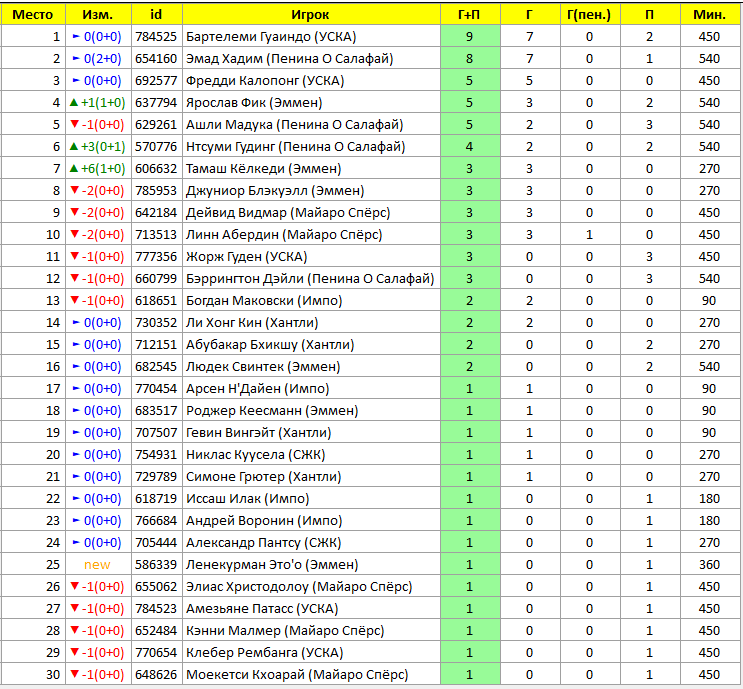Click the minutes value 180 for Иссаш Илак
743x689 pixels.
[709, 499]
